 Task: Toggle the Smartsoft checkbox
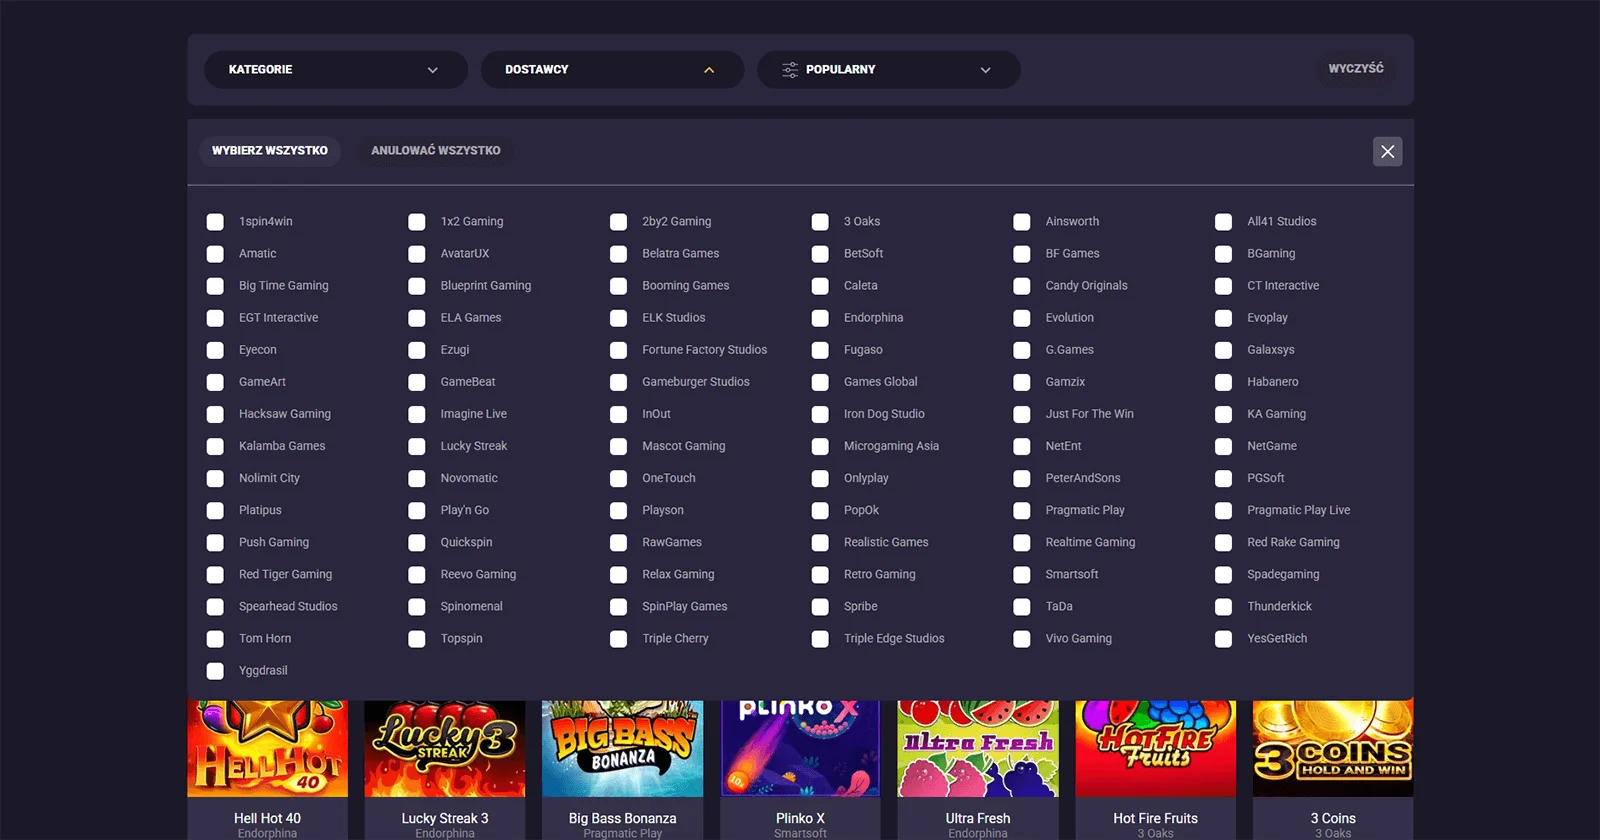[x=1022, y=575]
